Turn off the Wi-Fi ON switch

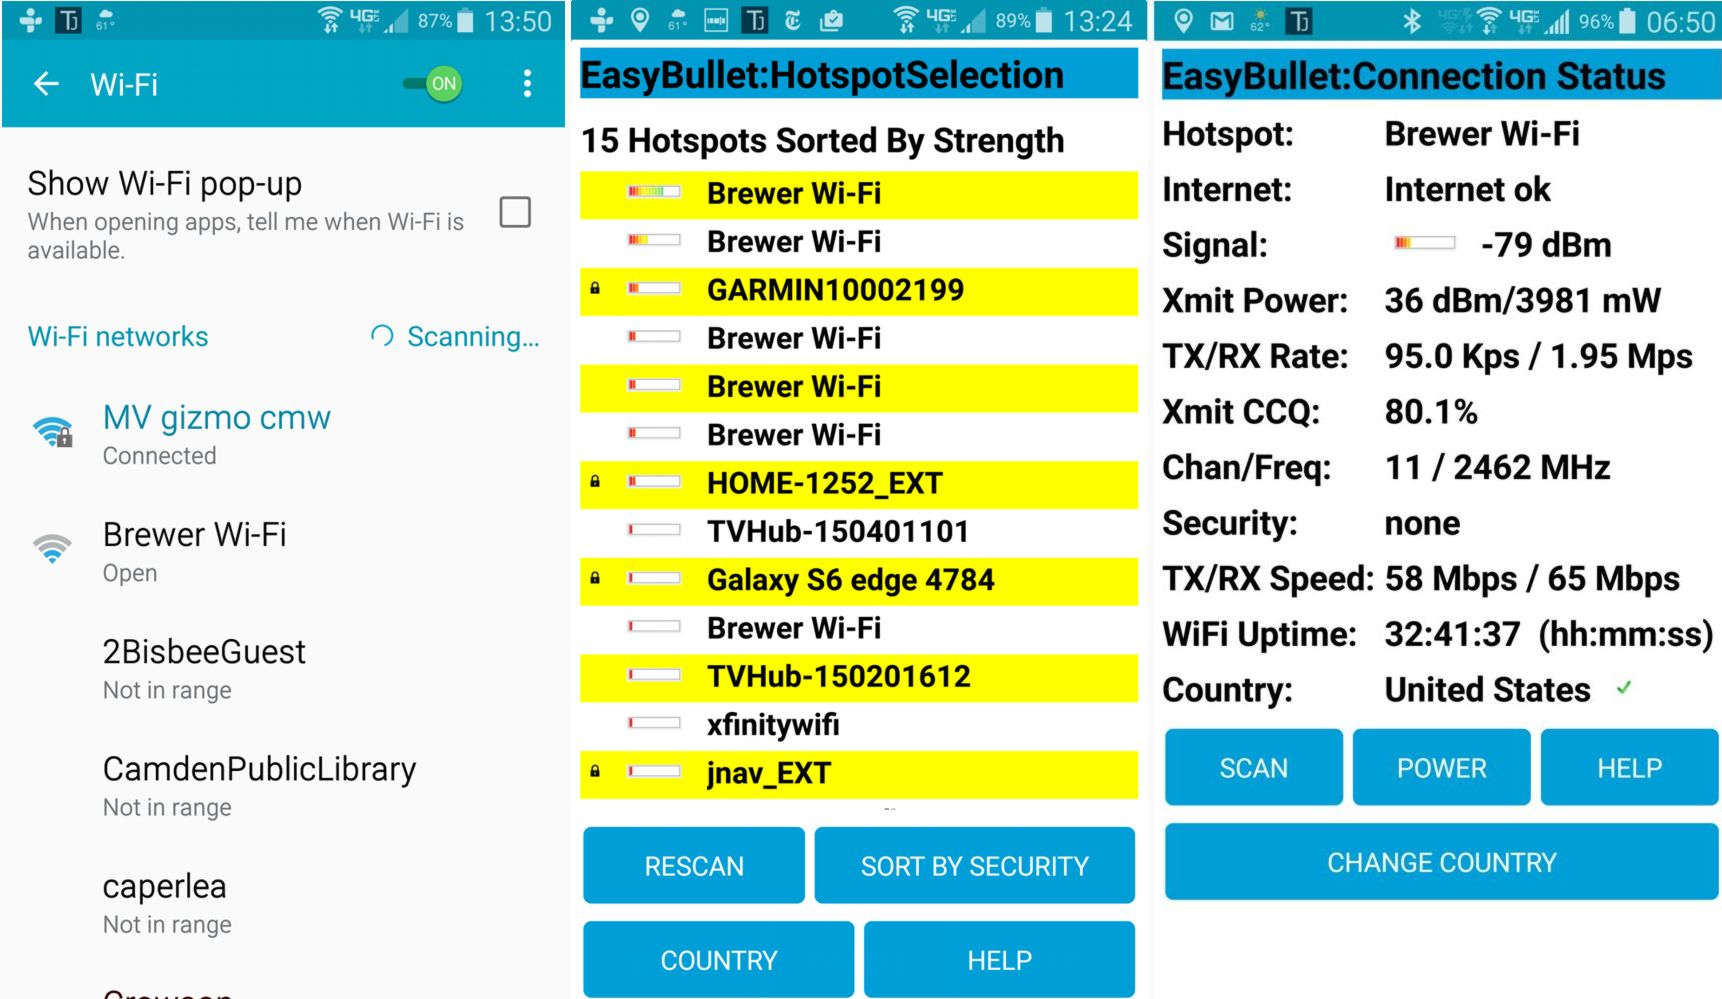click(x=433, y=84)
